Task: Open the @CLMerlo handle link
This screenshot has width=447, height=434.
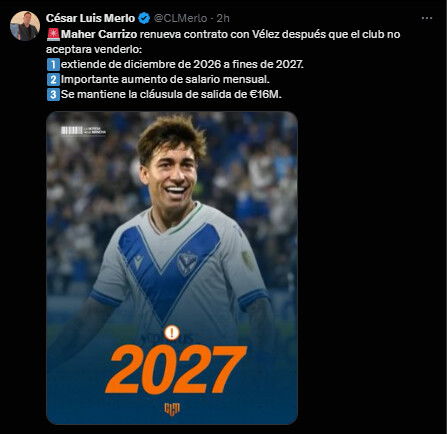Action: 180,18
